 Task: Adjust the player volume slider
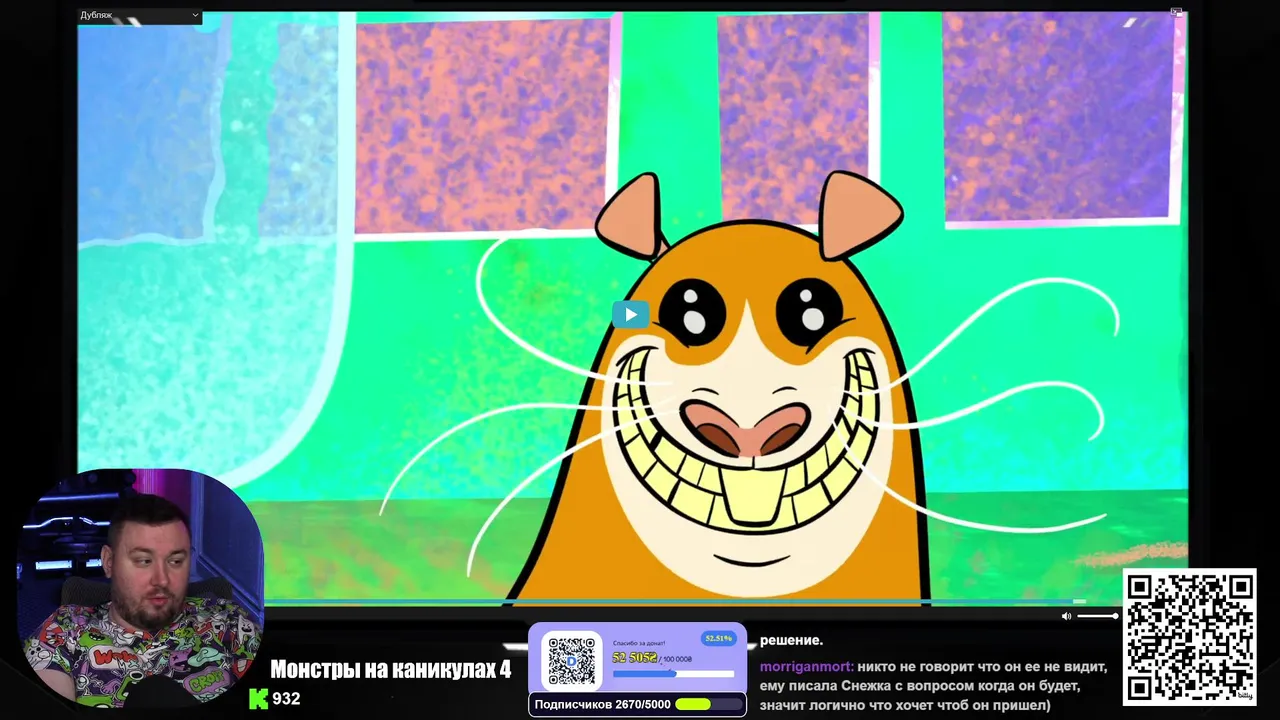pos(1097,616)
